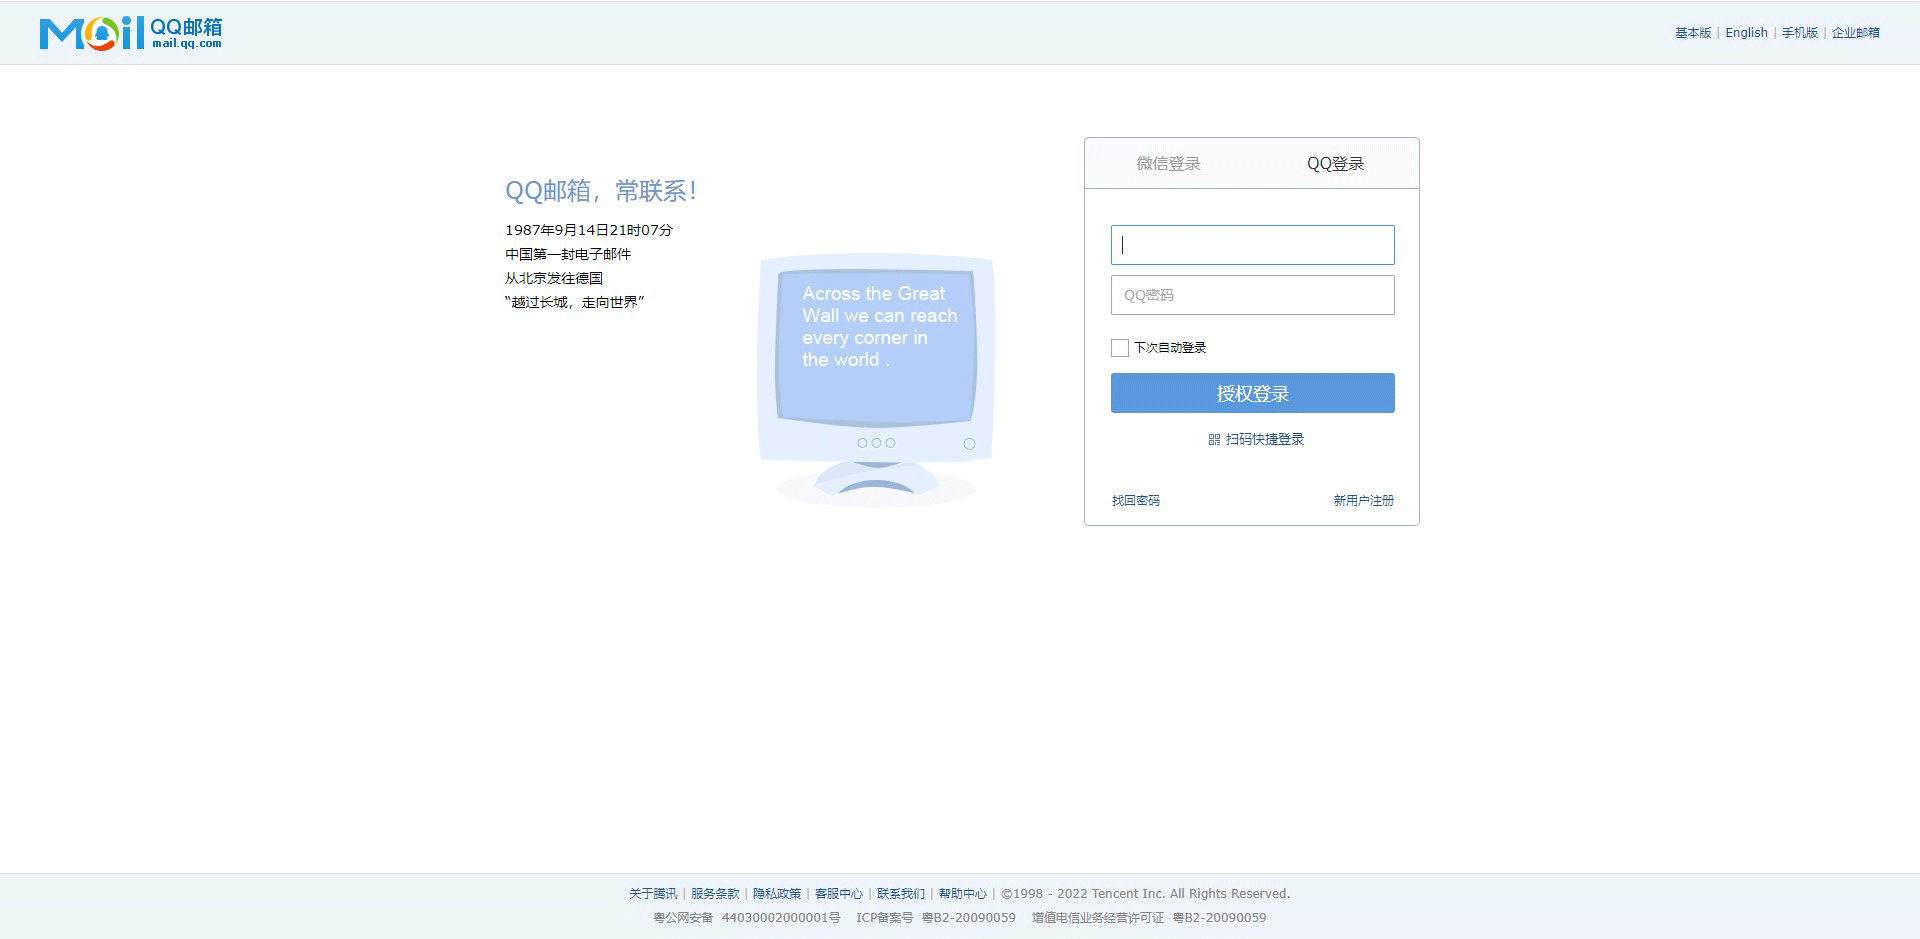The width and height of the screenshot is (1920, 939).
Task: Click the 粤公网安备 44030002000001号 text
Action: coord(747,918)
